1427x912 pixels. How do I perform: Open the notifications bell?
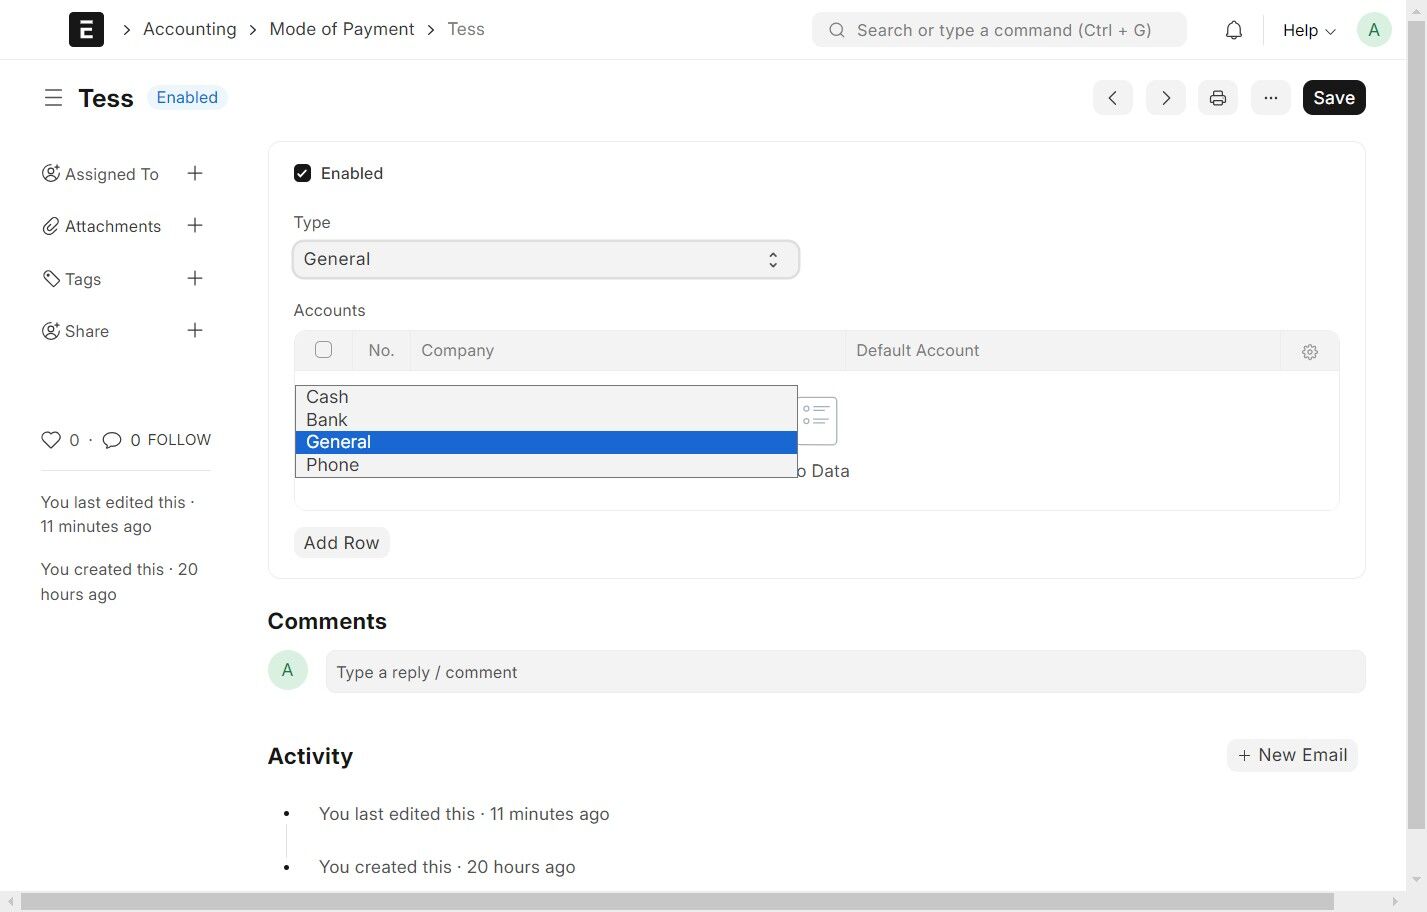1234,30
